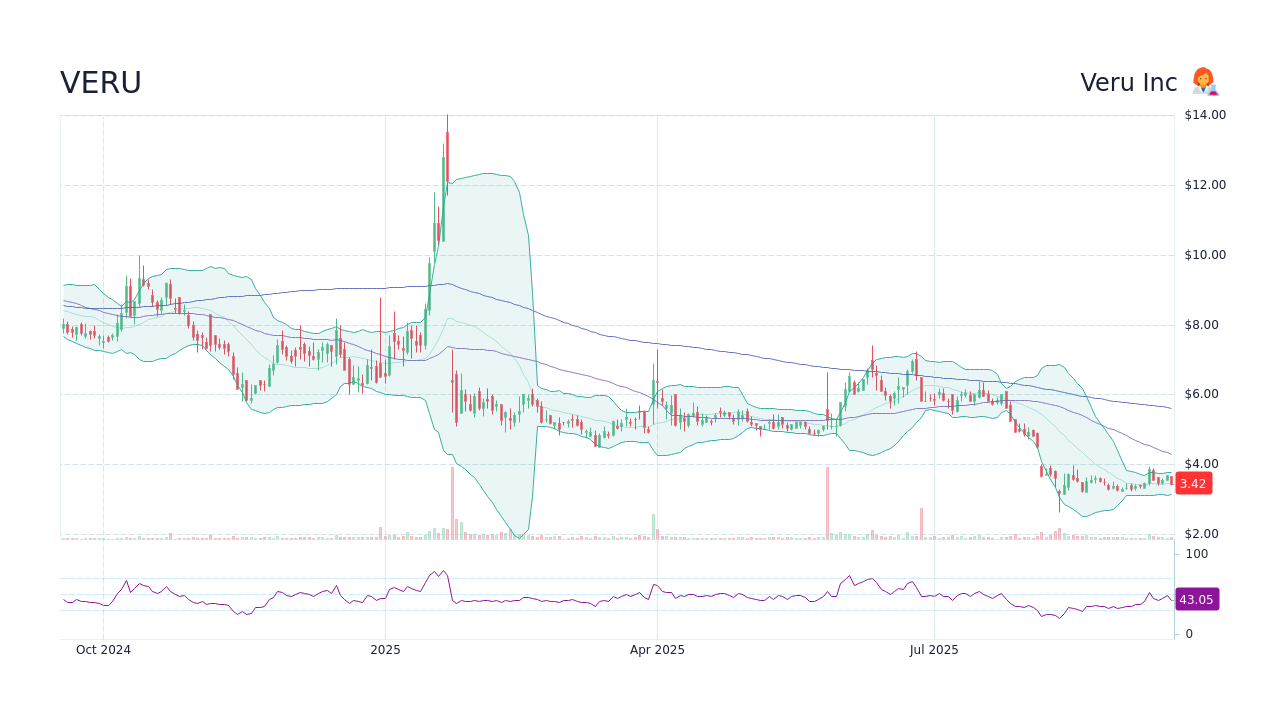Click the woman scientist emoji icon
1280x720 pixels.
click(x=1204, y=82)
